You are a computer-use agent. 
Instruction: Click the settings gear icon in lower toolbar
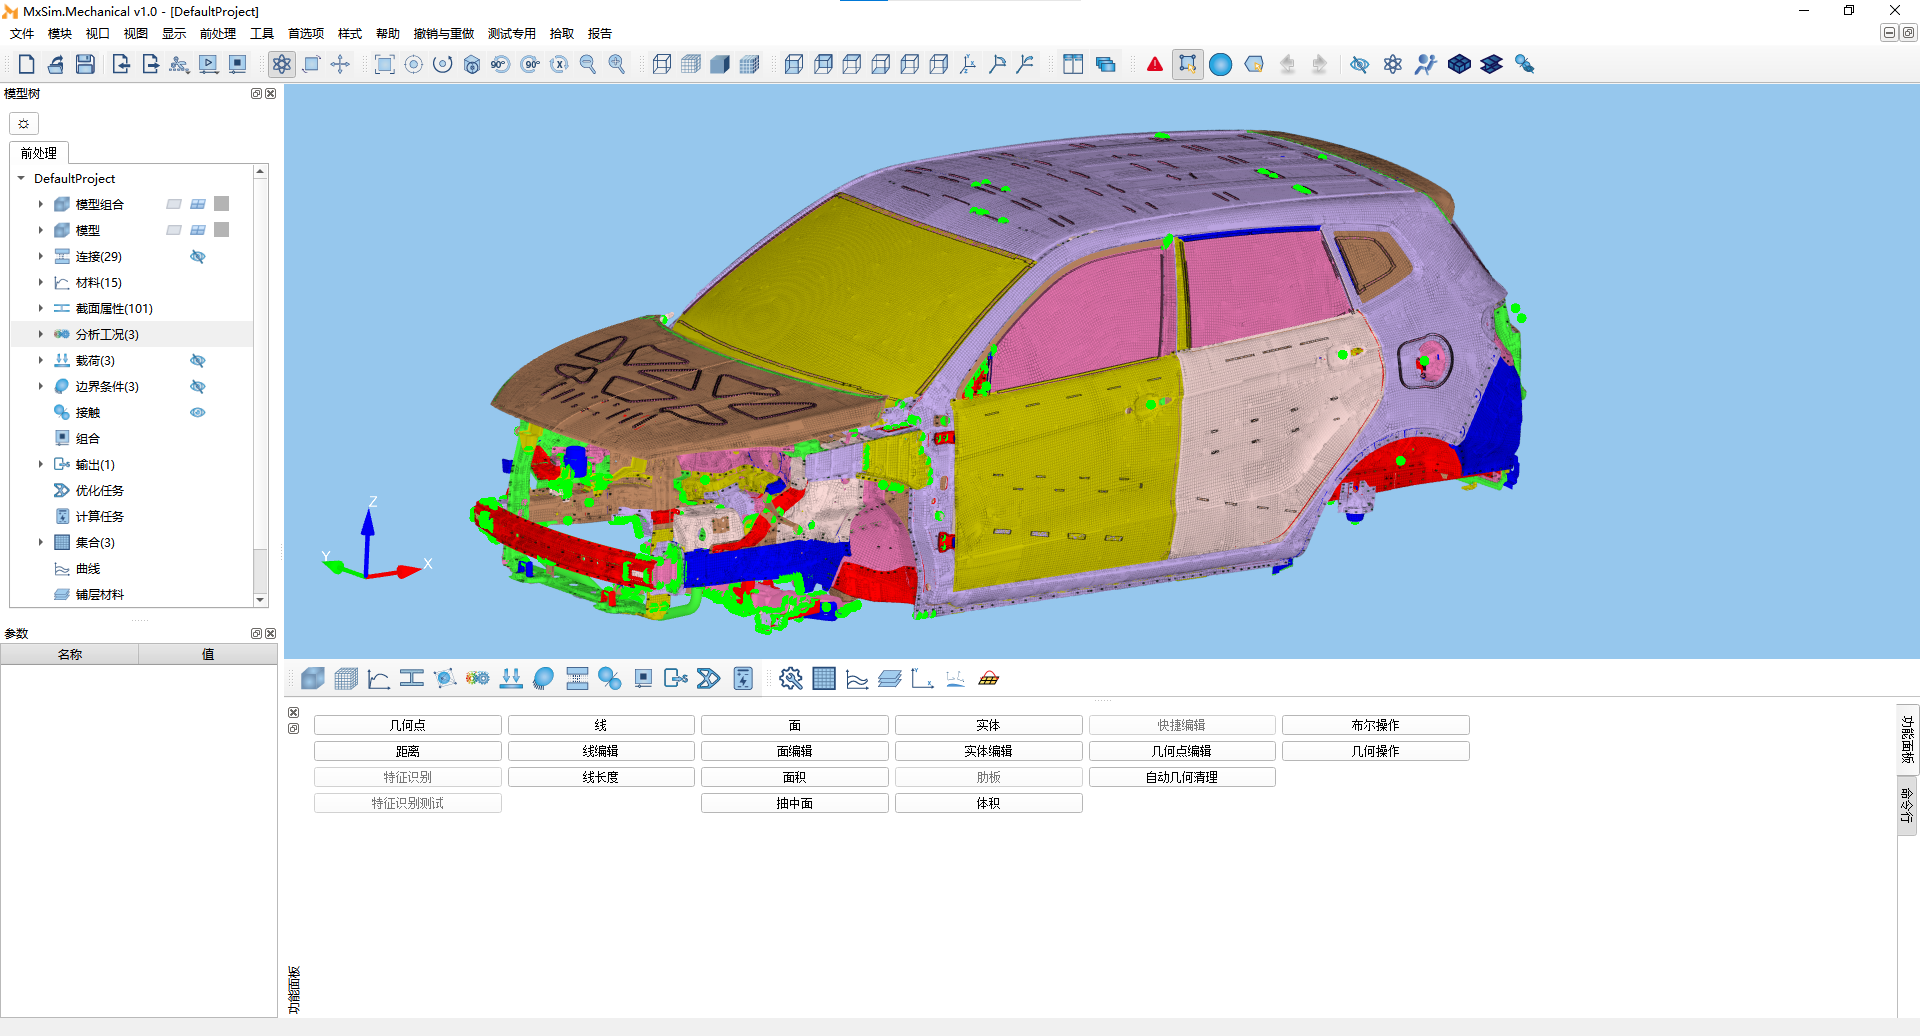(x=790, y=679)
